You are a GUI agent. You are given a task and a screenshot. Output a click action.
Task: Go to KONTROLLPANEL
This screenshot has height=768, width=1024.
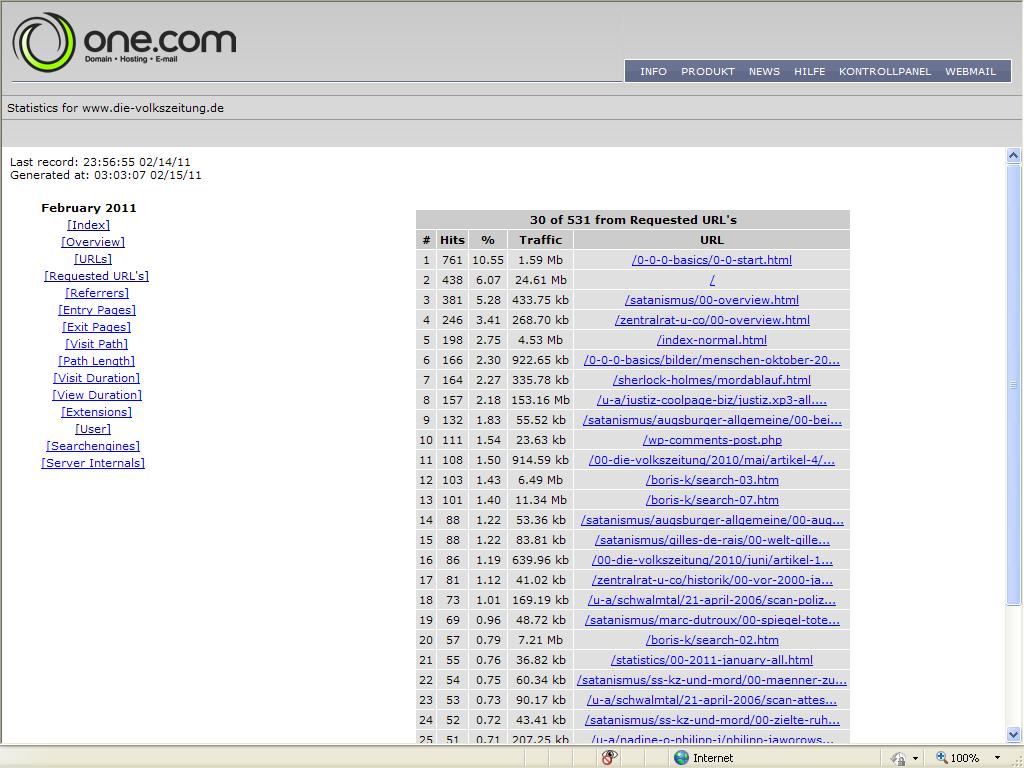pos(885,71)
